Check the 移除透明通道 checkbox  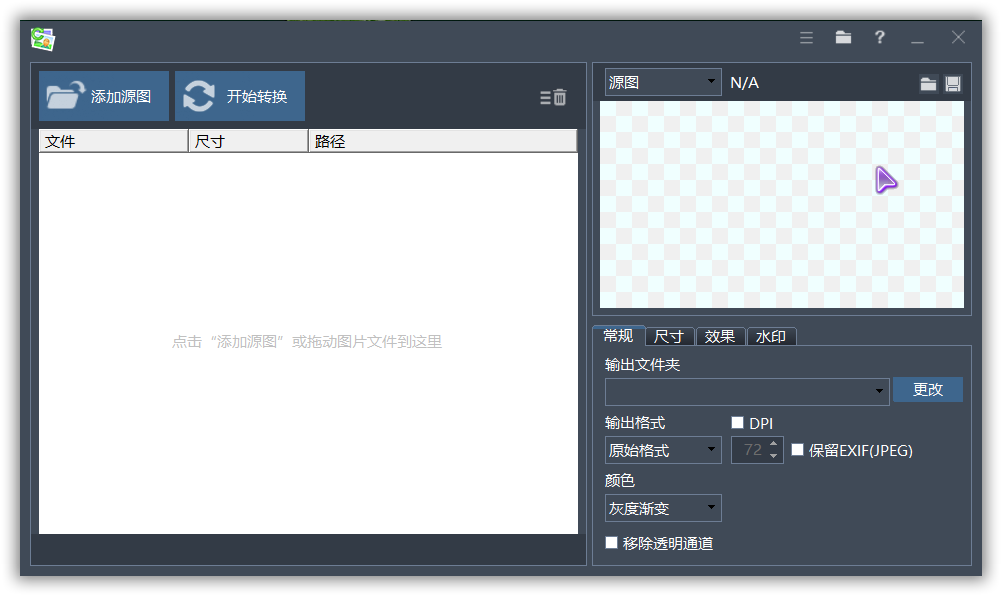pos(612,543)
